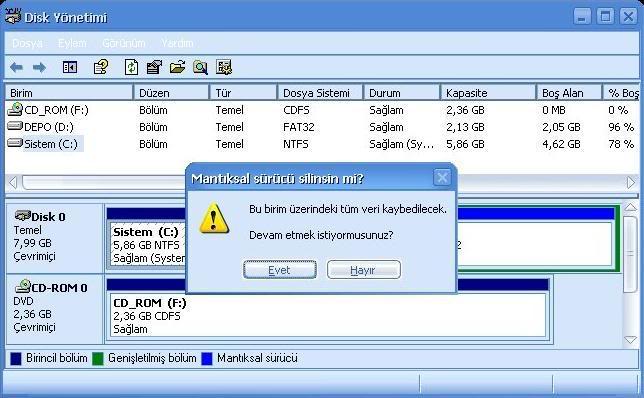Open the Dosya menu
Screen dimensions: 644x398
pos(28,43)
